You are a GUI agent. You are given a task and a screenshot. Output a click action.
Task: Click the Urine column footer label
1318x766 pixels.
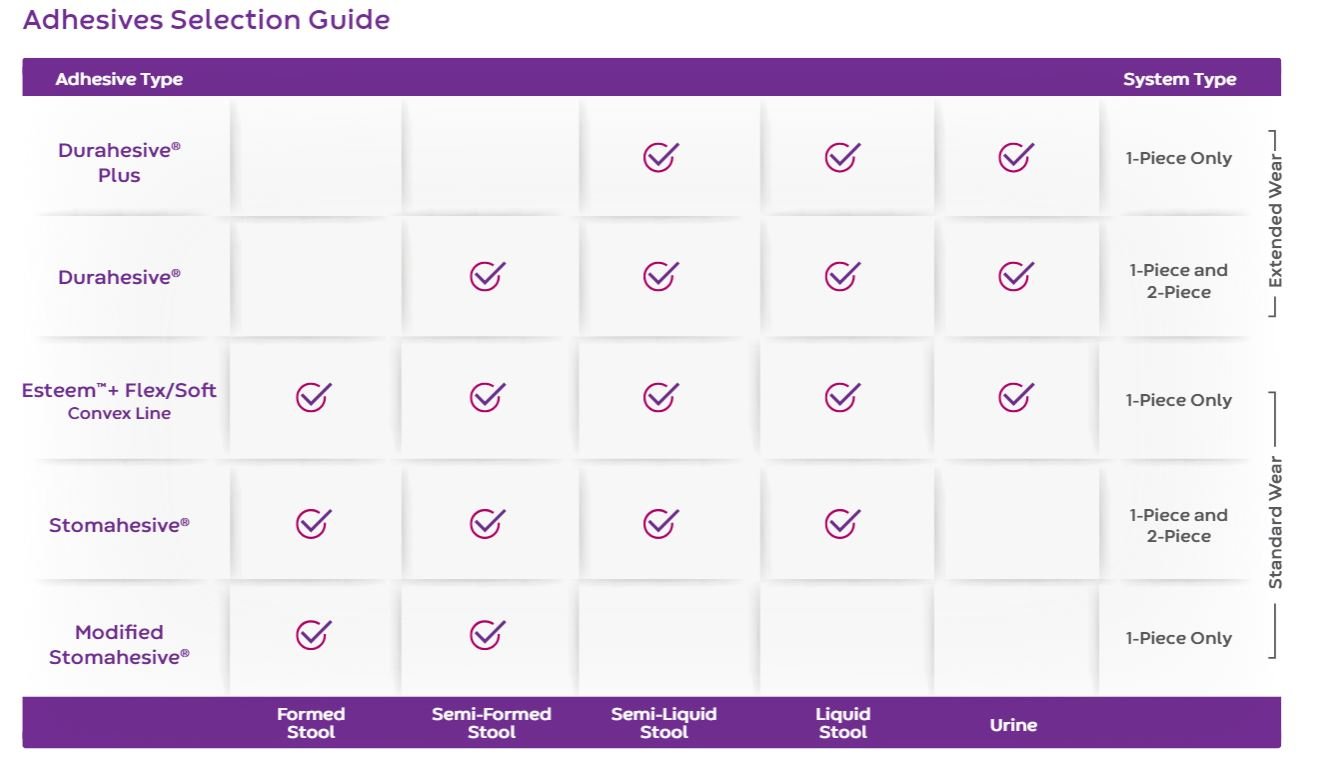point(1013,725)
